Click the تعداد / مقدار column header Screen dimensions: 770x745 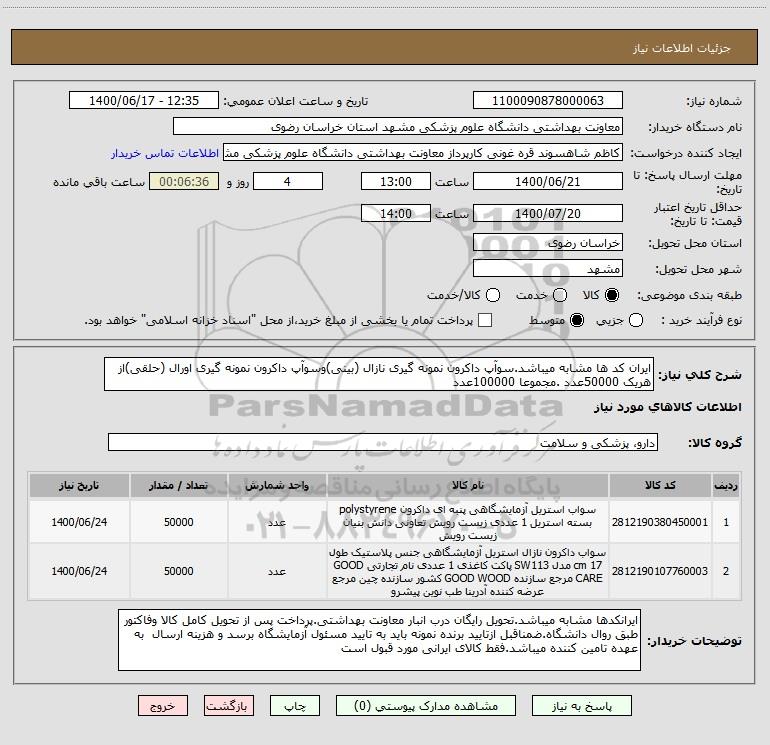pos(179,486)
